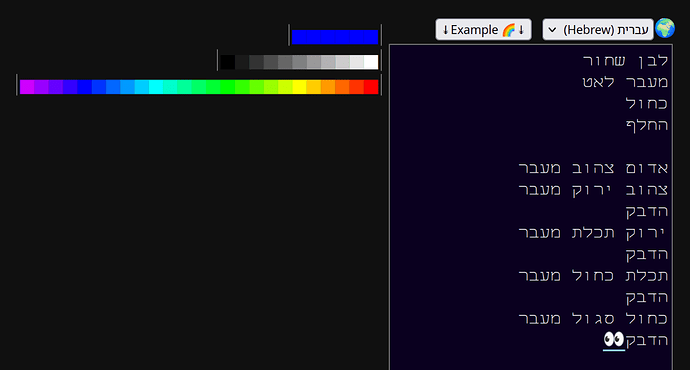Click the white swatch in grayscale gradient
This screenshot has width=690, height=370.
tap(371, 62)
